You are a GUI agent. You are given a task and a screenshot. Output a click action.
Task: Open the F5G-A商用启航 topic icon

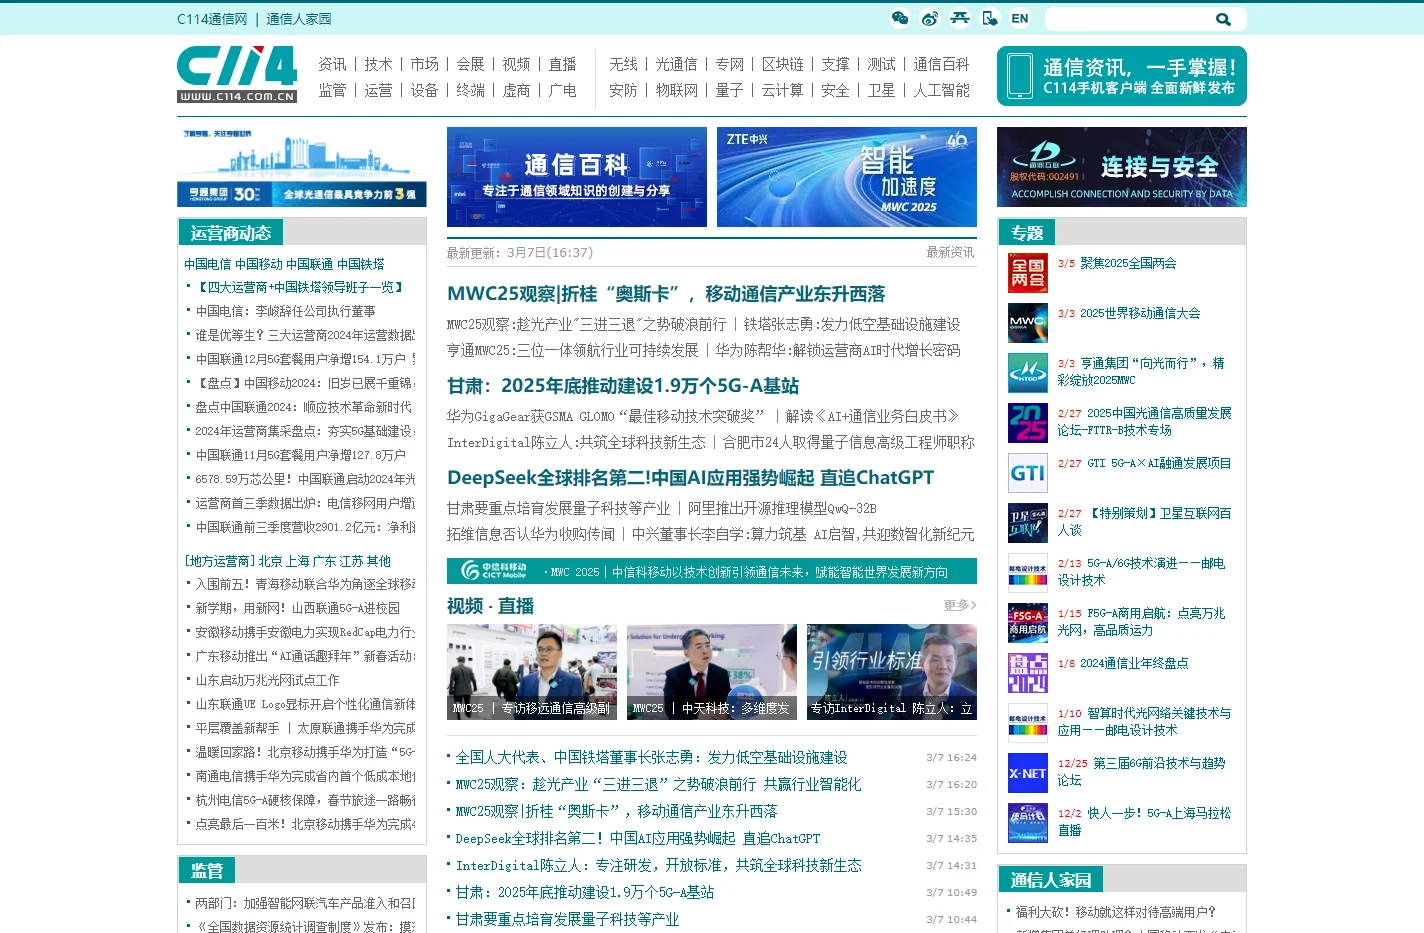pos(1028,623)
